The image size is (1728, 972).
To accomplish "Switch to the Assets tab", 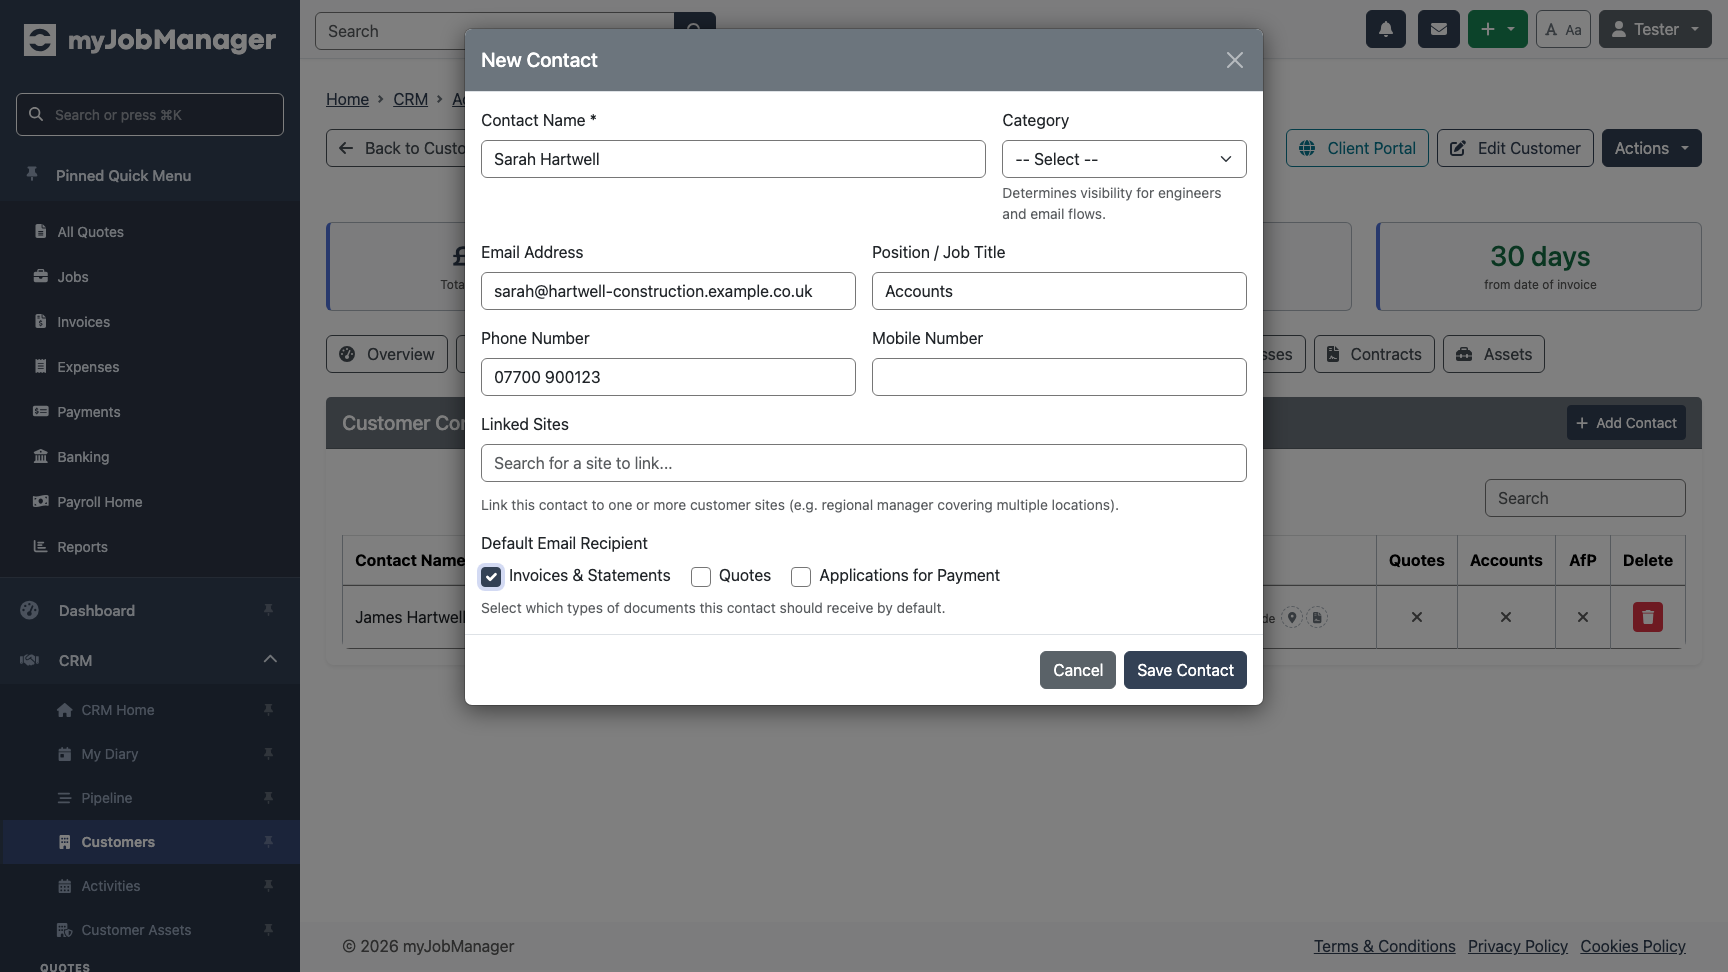I will point(1494,354).
